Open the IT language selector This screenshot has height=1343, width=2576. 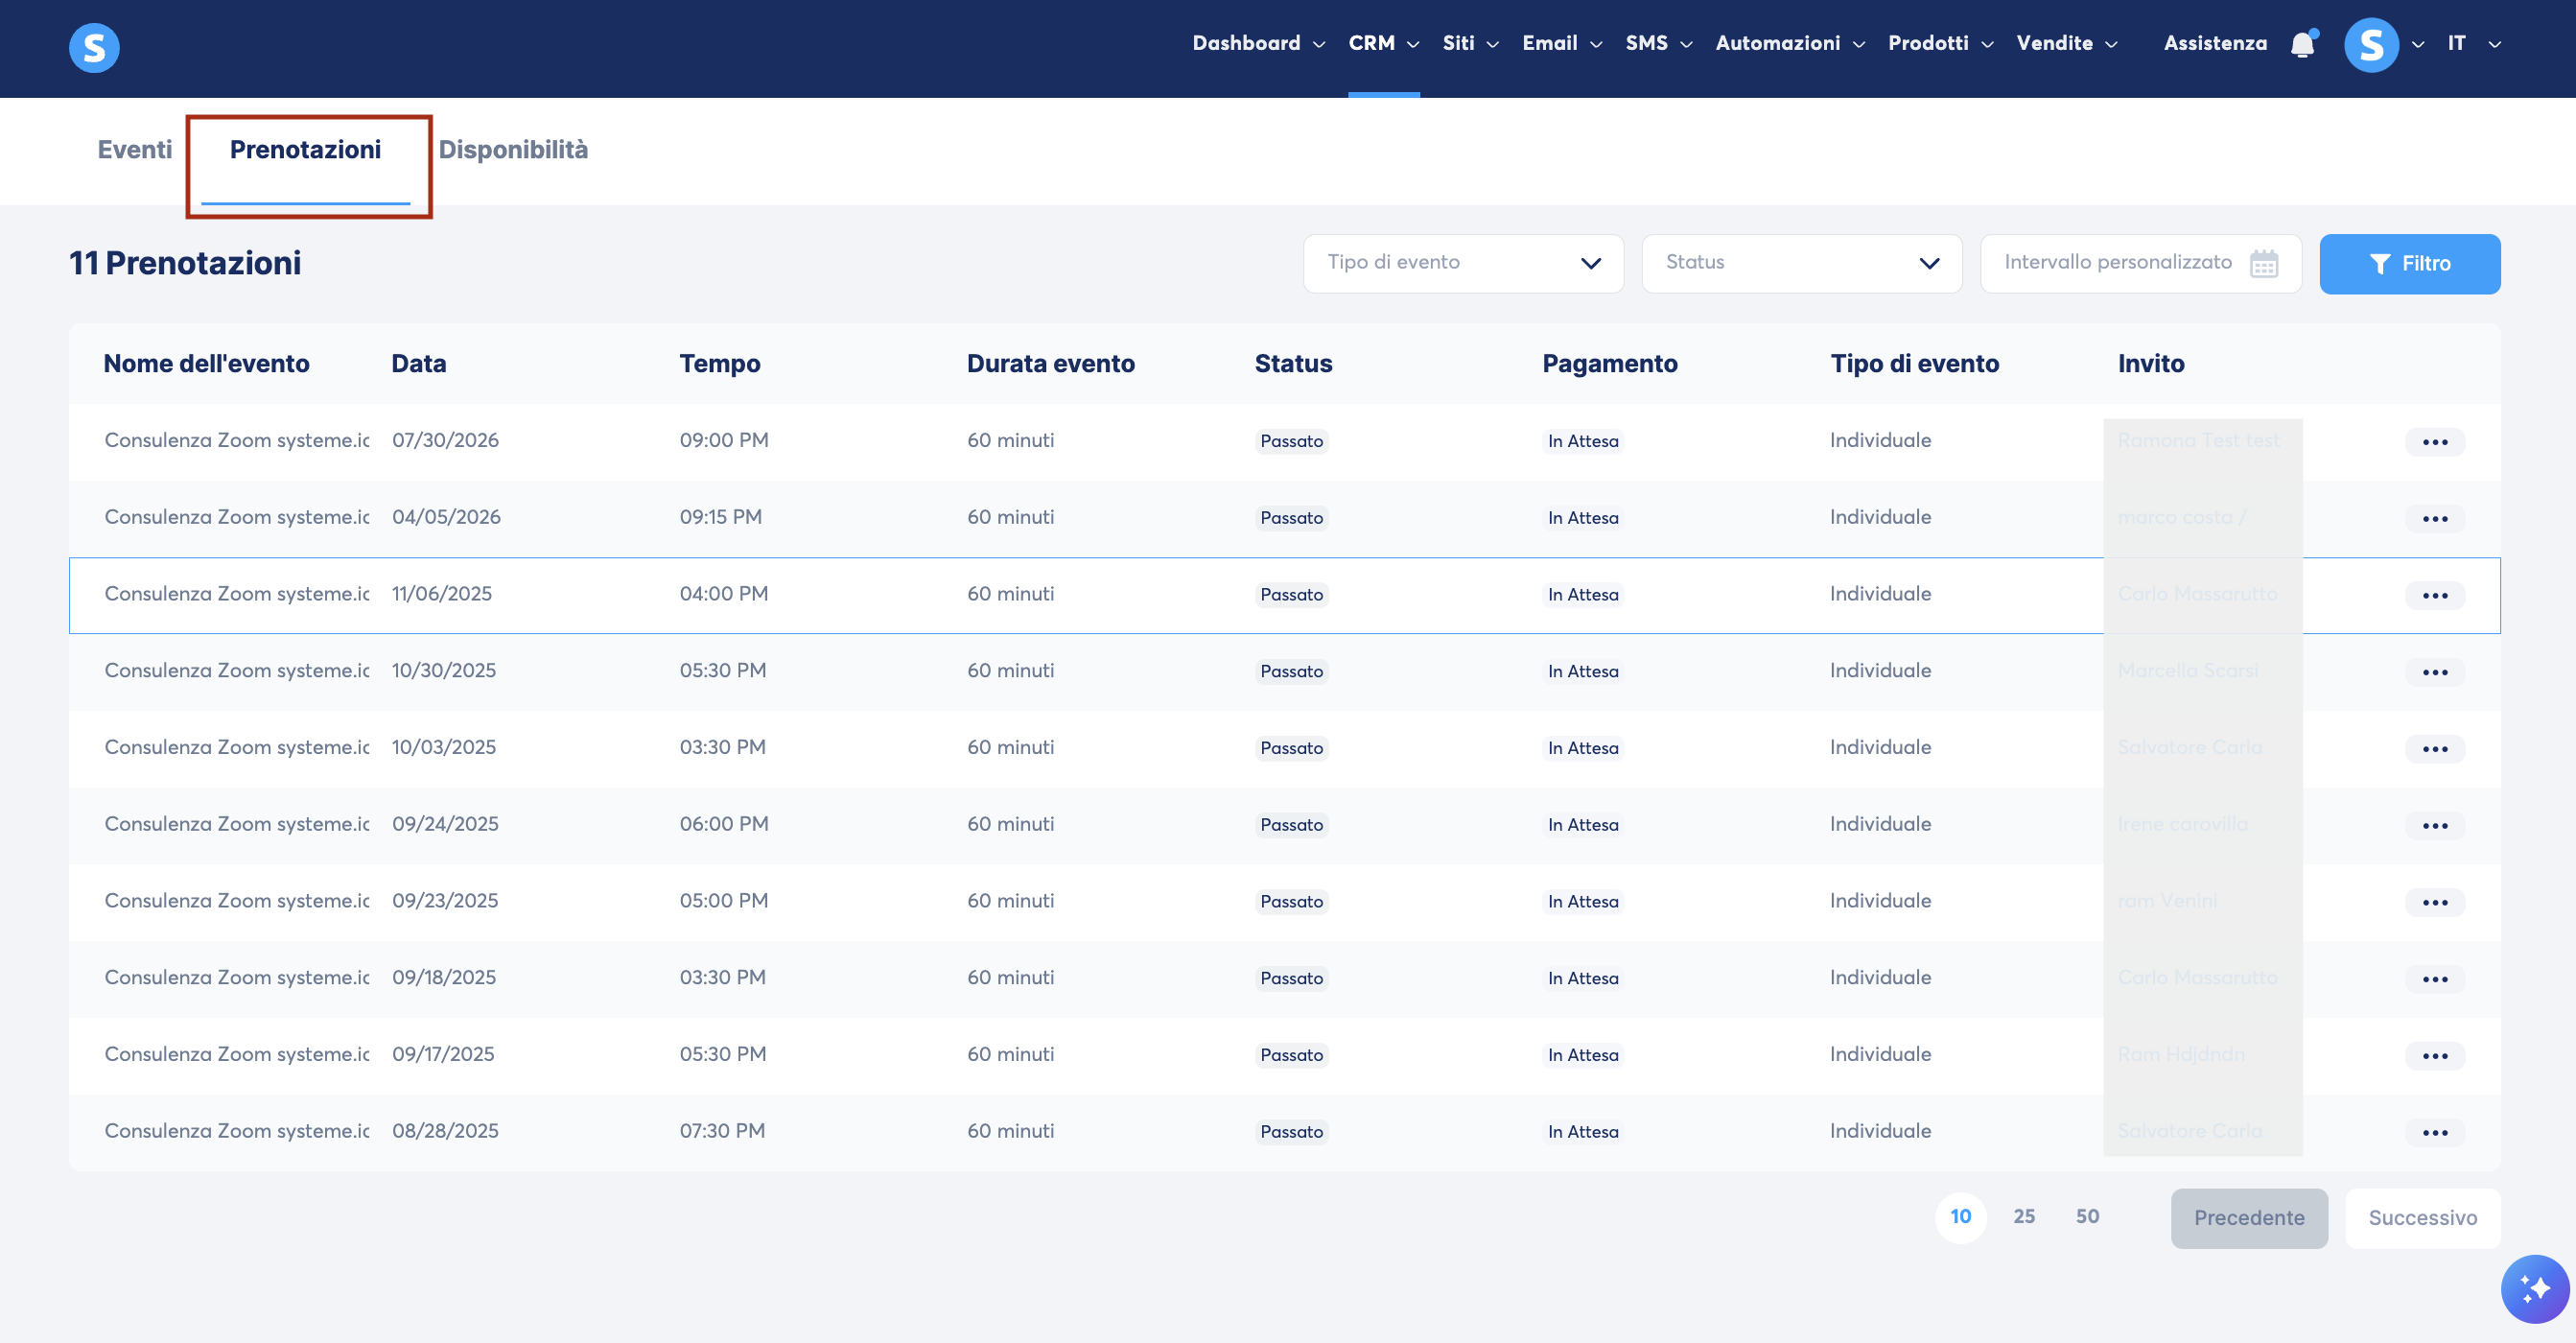(2474, 43)
